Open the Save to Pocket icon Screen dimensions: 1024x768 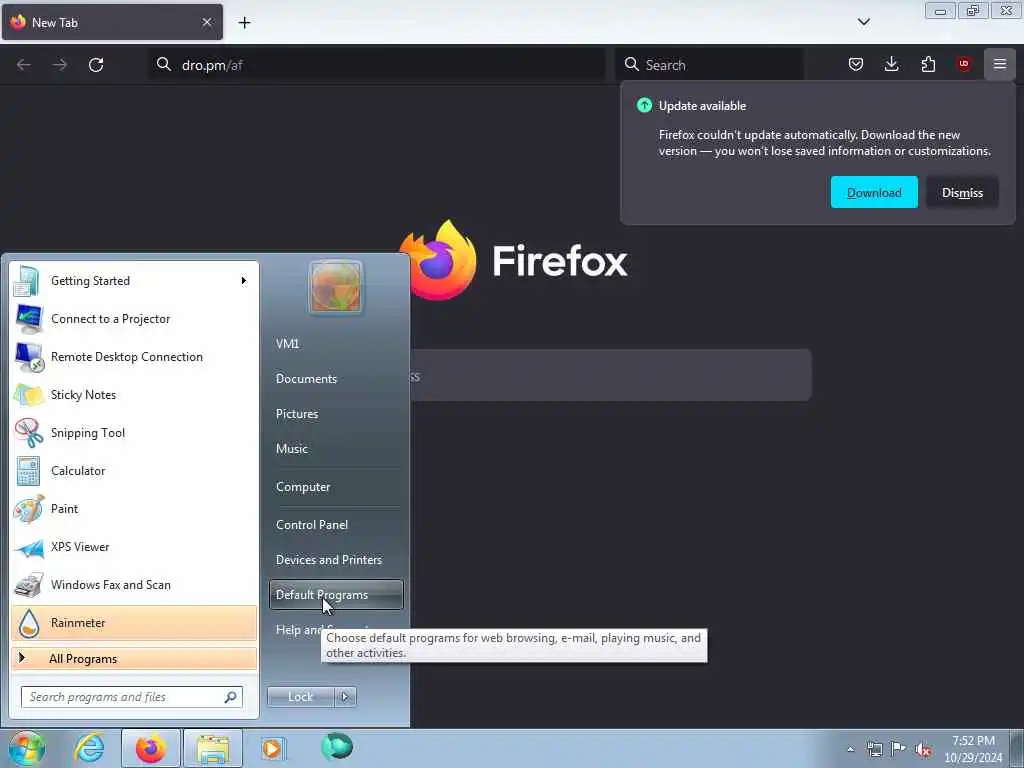tap(856, 64)
